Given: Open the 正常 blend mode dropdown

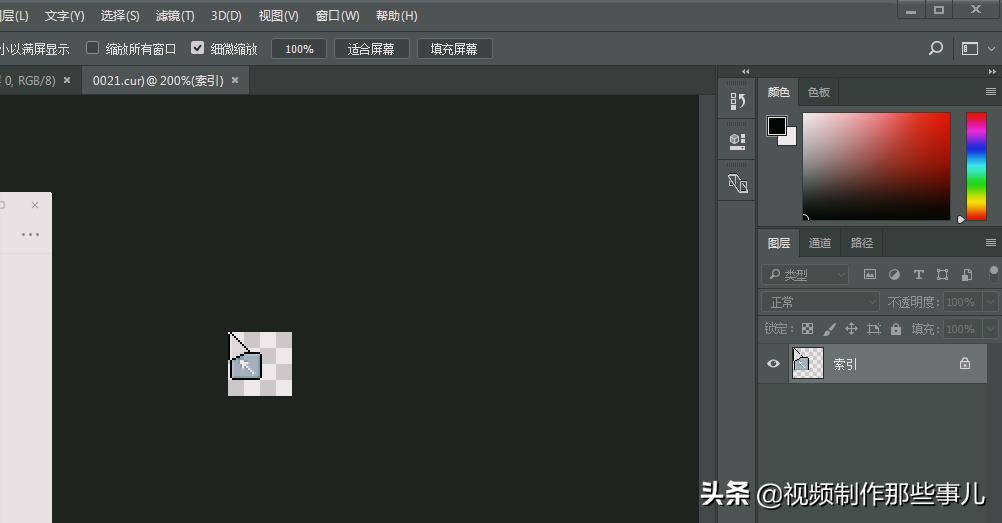Looking at the screenshot, I should tap(821, 302).
